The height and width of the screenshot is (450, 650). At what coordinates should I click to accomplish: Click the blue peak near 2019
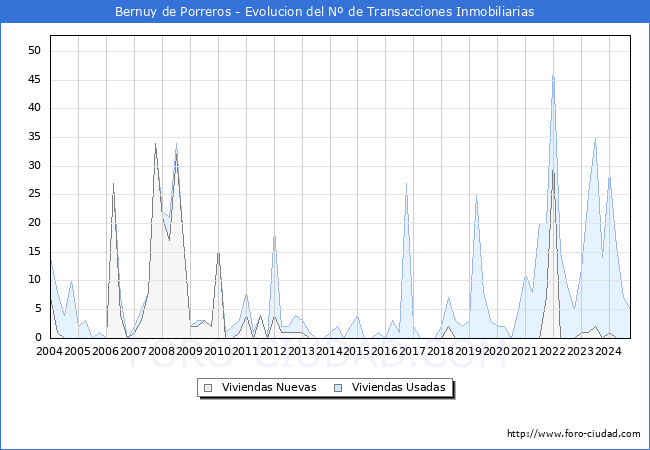point(476,195)
